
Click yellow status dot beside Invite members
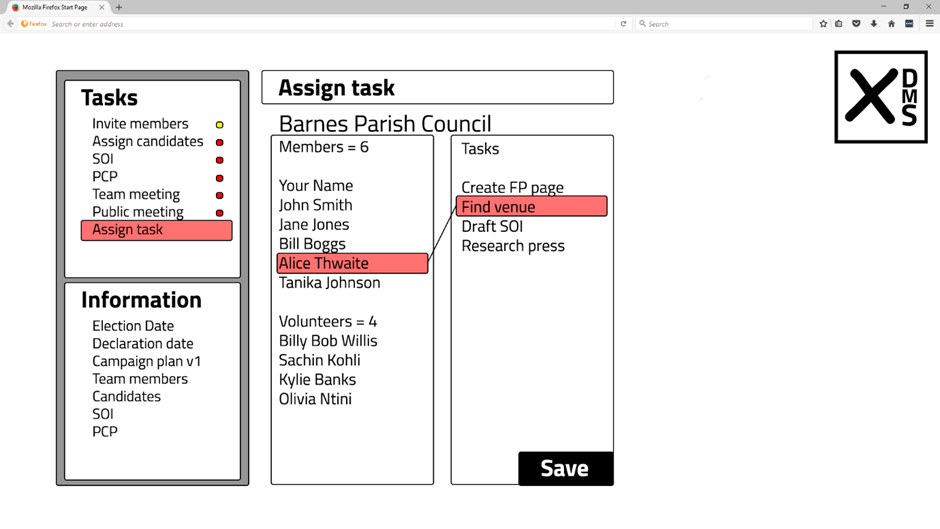click(x=220, y=125)
